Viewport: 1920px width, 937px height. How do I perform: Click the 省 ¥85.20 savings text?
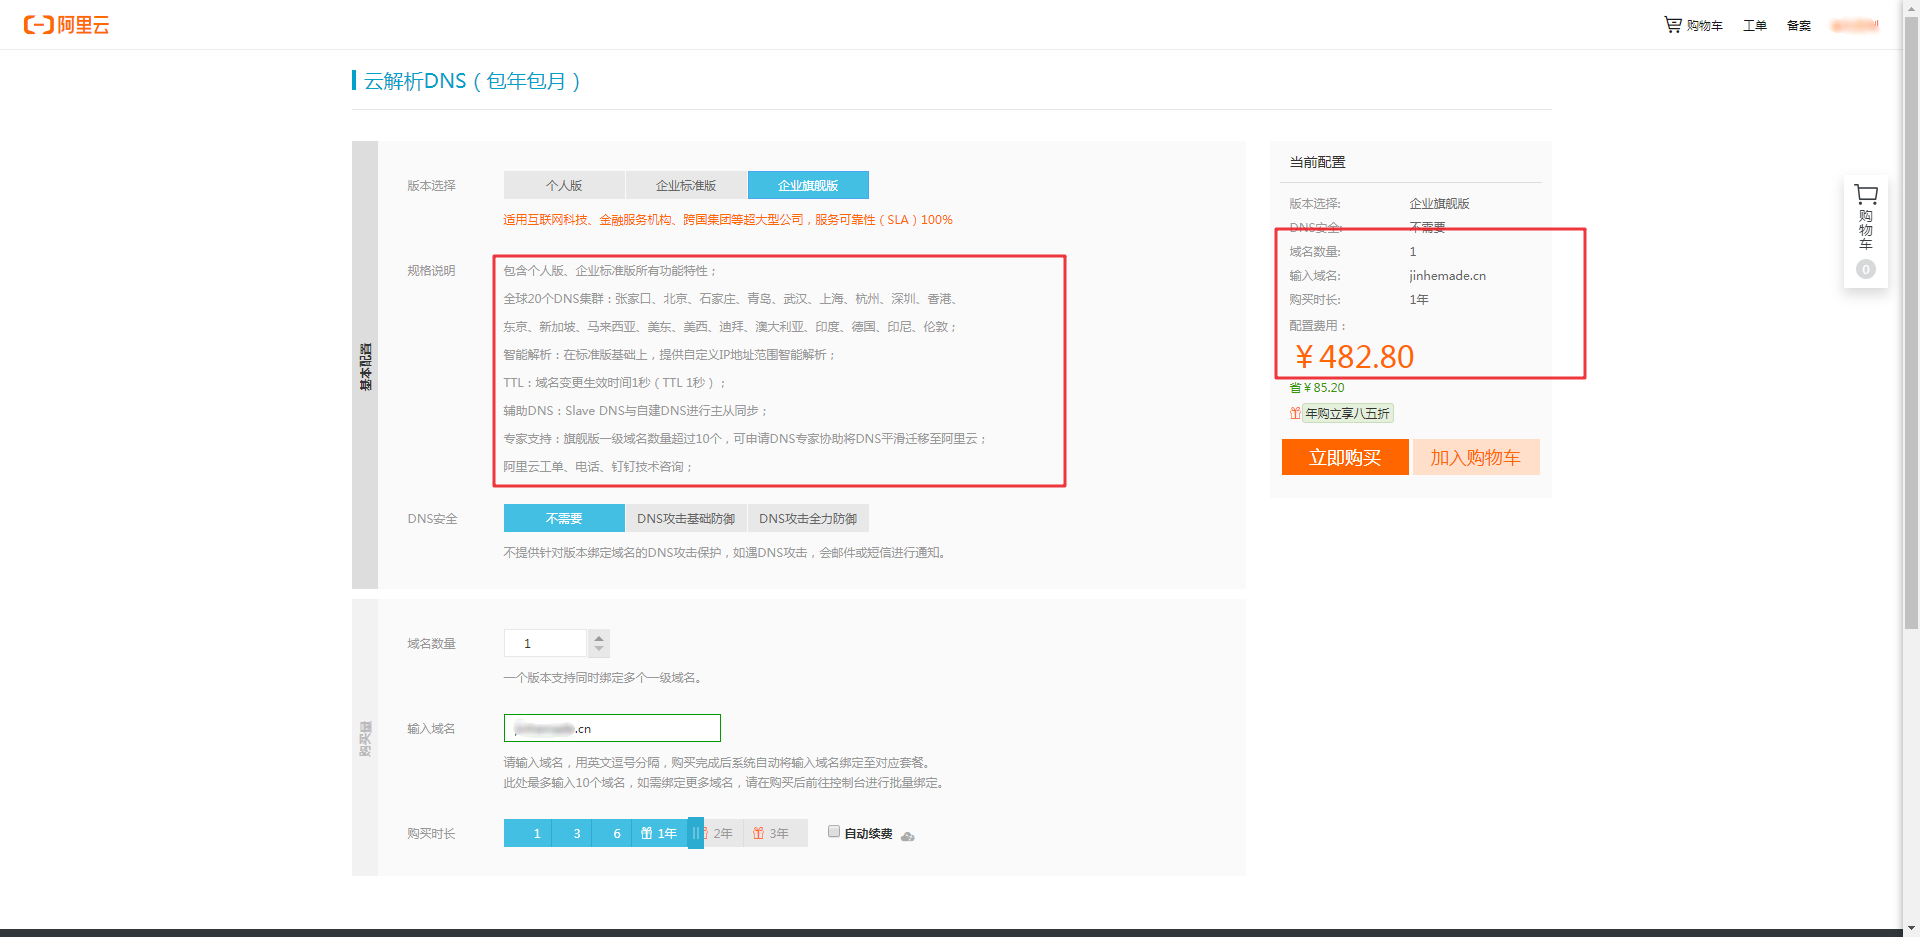1317,388
